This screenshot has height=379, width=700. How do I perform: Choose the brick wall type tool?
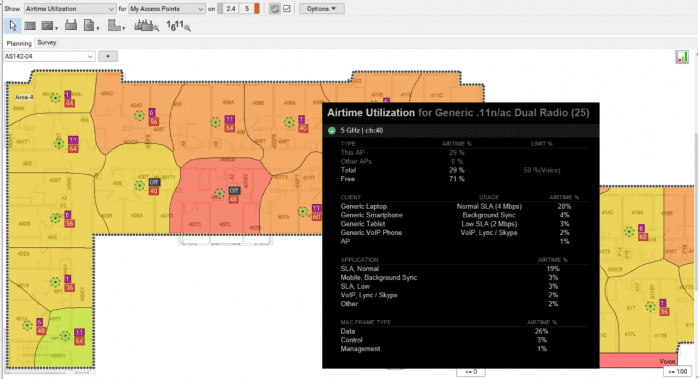[48, 26]
